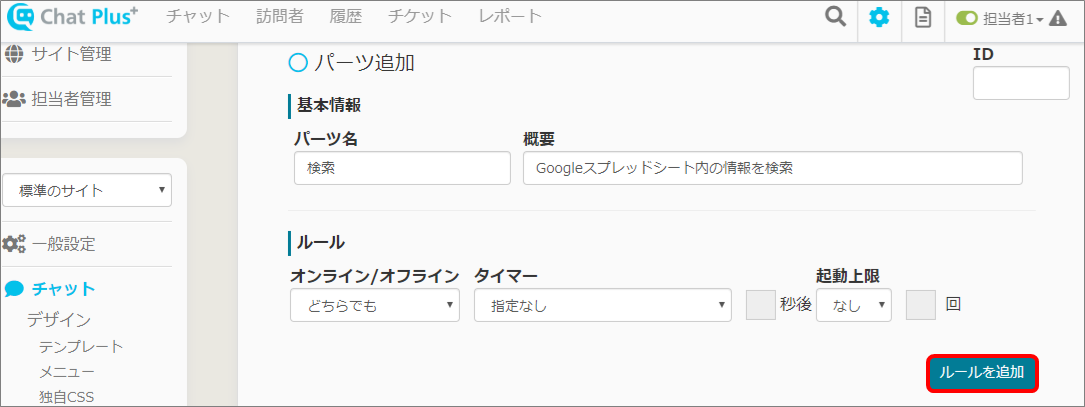Open settings via the gear icon
Screen dimensions: 1085x407
point(879,17)
